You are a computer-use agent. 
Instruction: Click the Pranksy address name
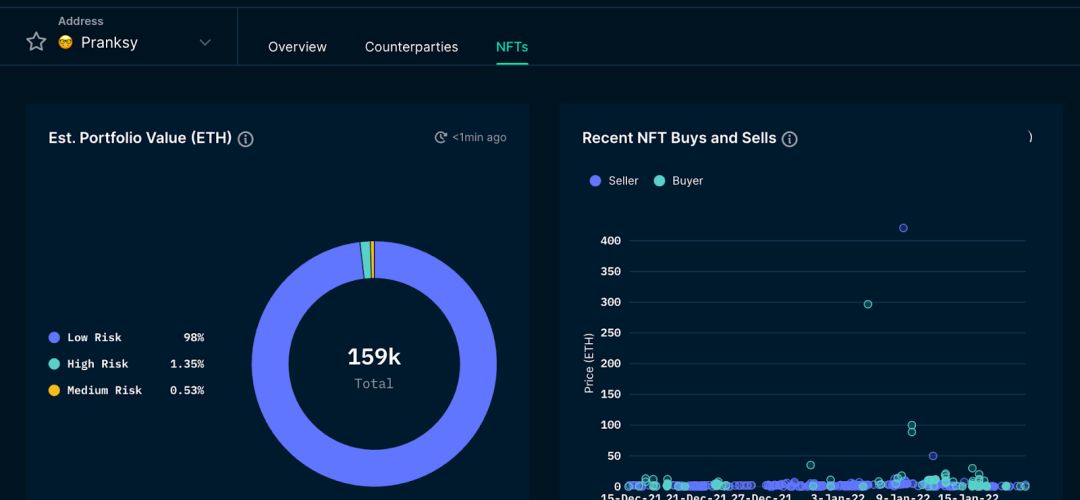[x=109, y=42]
